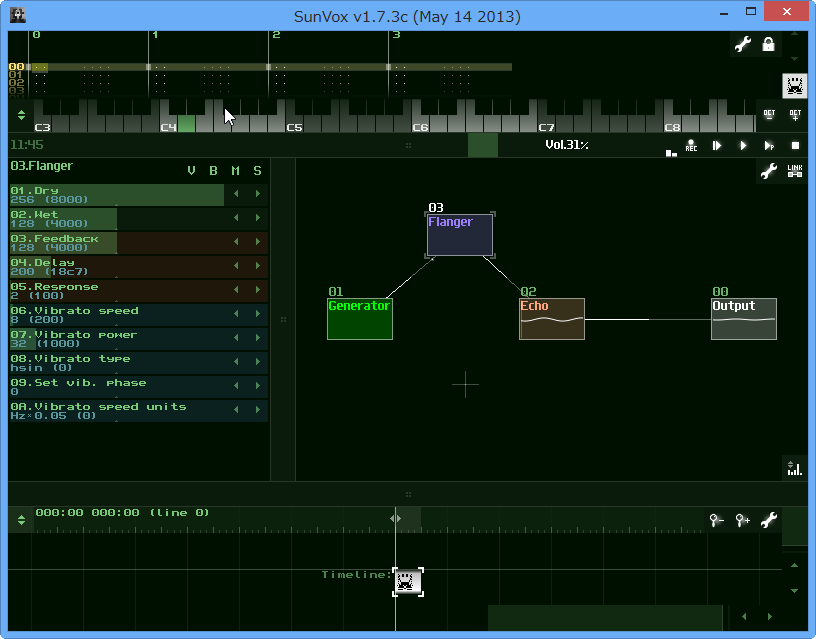Image resolution: width=816 pixels, height=639 pixels.
Task: Mute the Flanger module with M
Action: click(x=235, y=171)
